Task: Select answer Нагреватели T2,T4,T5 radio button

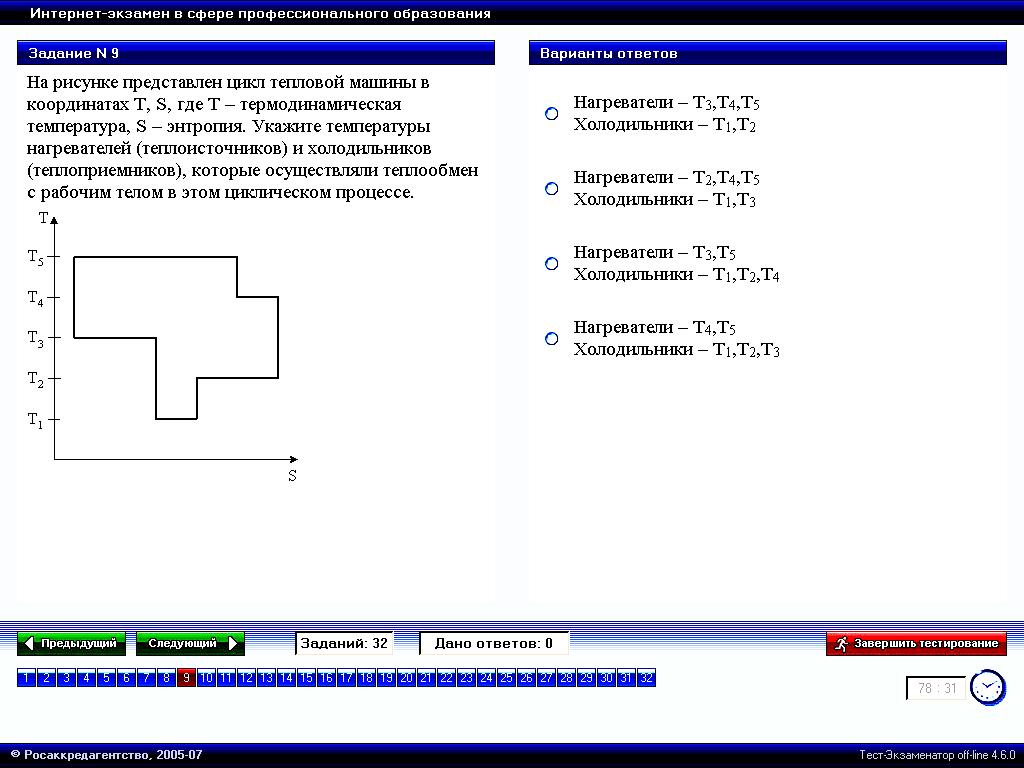Action: 552,189
